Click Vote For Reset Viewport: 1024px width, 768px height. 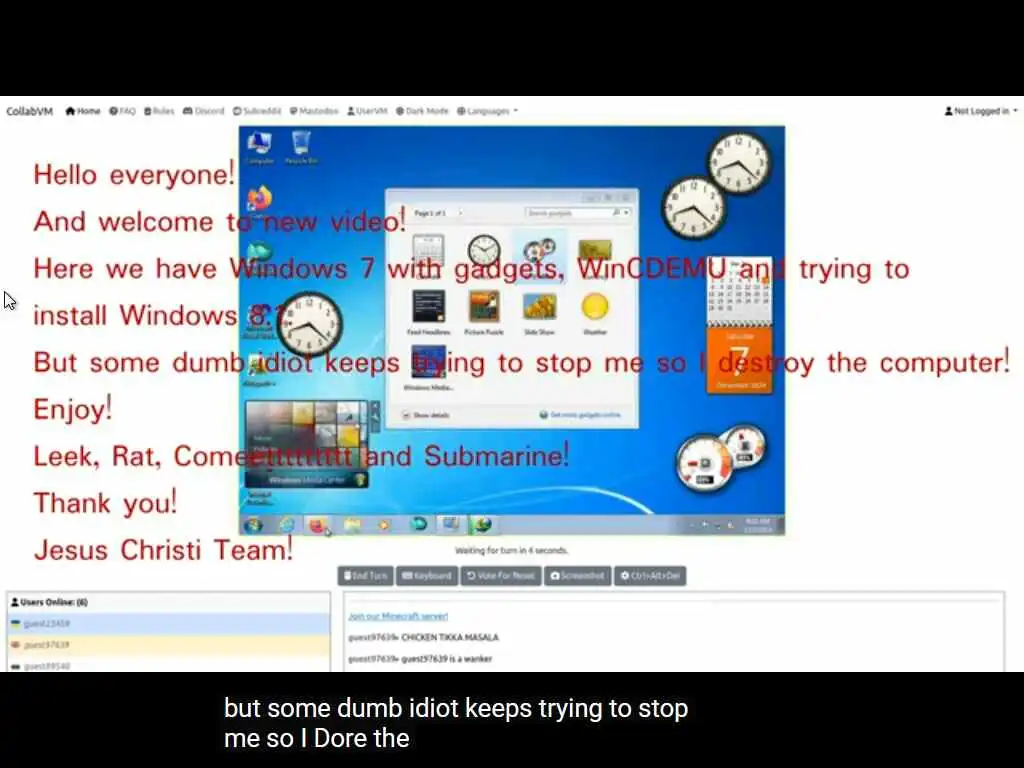[x=501, y=576]
